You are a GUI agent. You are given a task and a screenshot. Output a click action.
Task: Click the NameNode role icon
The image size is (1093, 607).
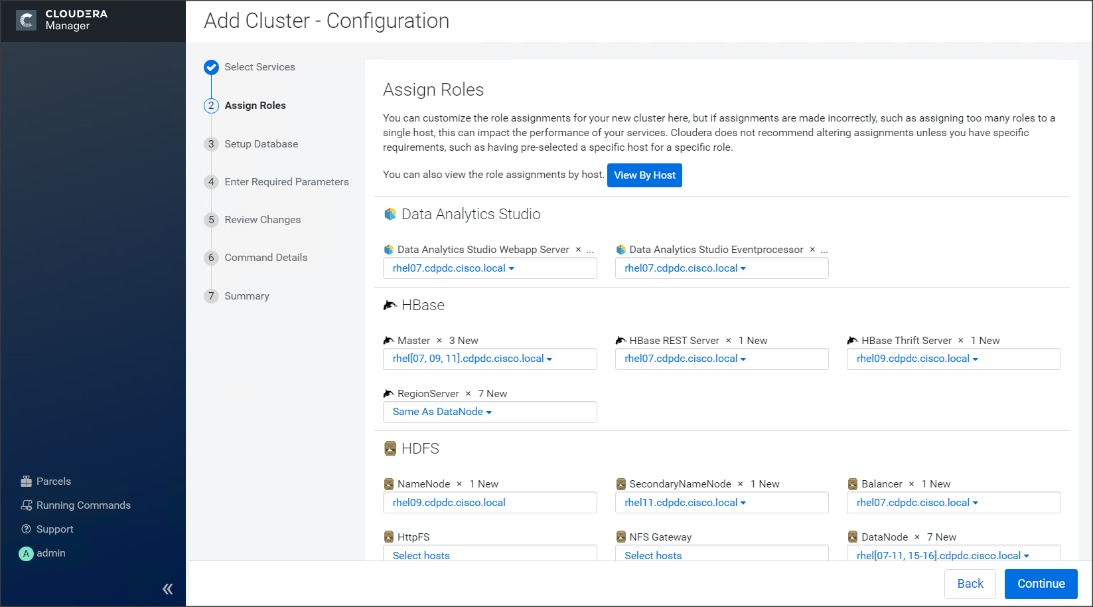click(389, 484)
